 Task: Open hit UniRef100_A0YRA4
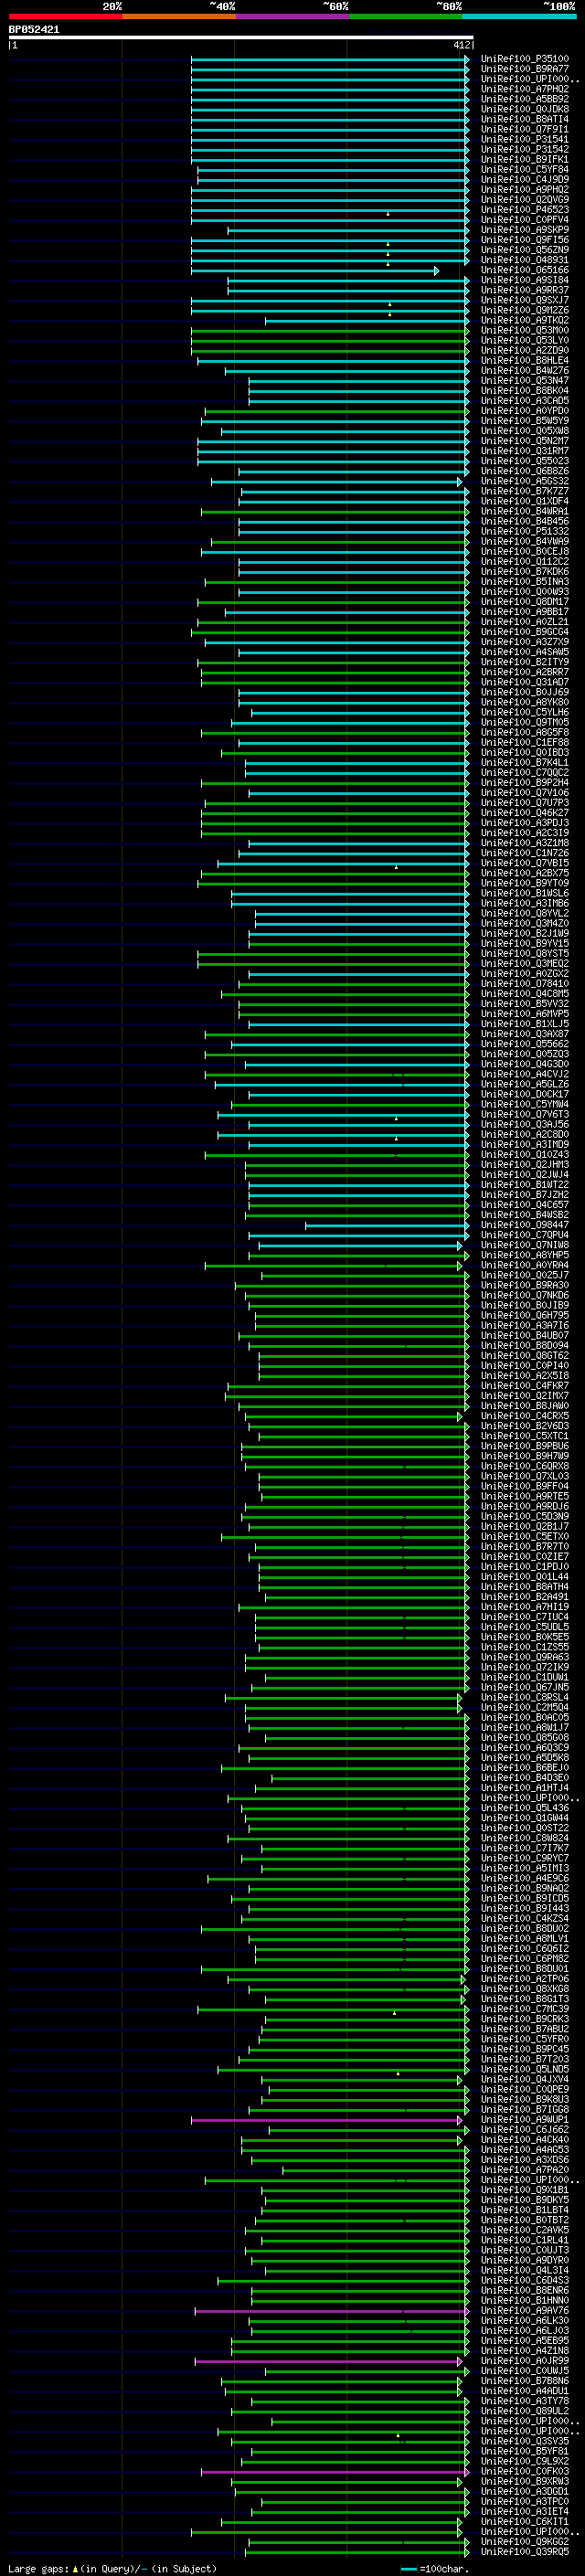pos(524,1265)
